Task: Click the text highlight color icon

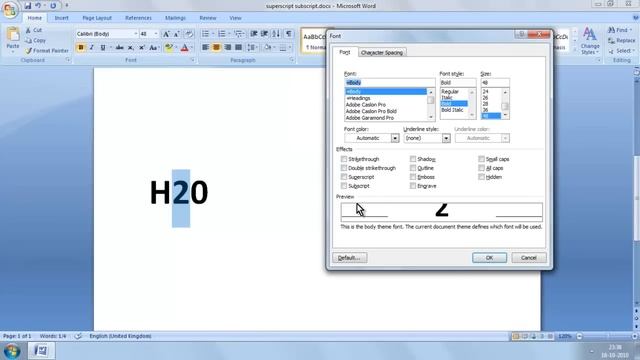Action: (168, 48)
